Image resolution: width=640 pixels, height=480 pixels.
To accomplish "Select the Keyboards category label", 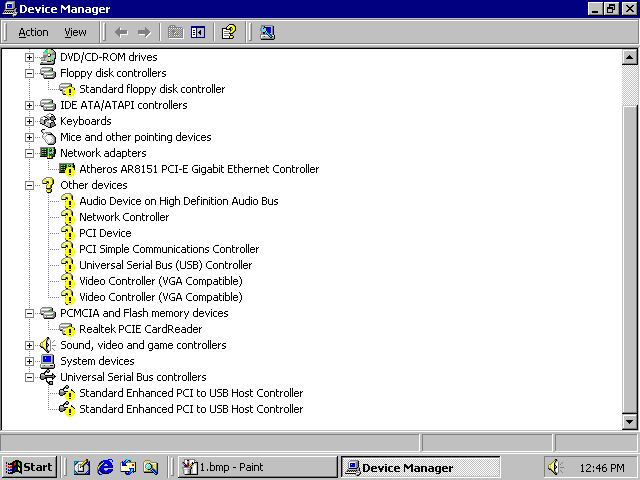I will 85,121.
